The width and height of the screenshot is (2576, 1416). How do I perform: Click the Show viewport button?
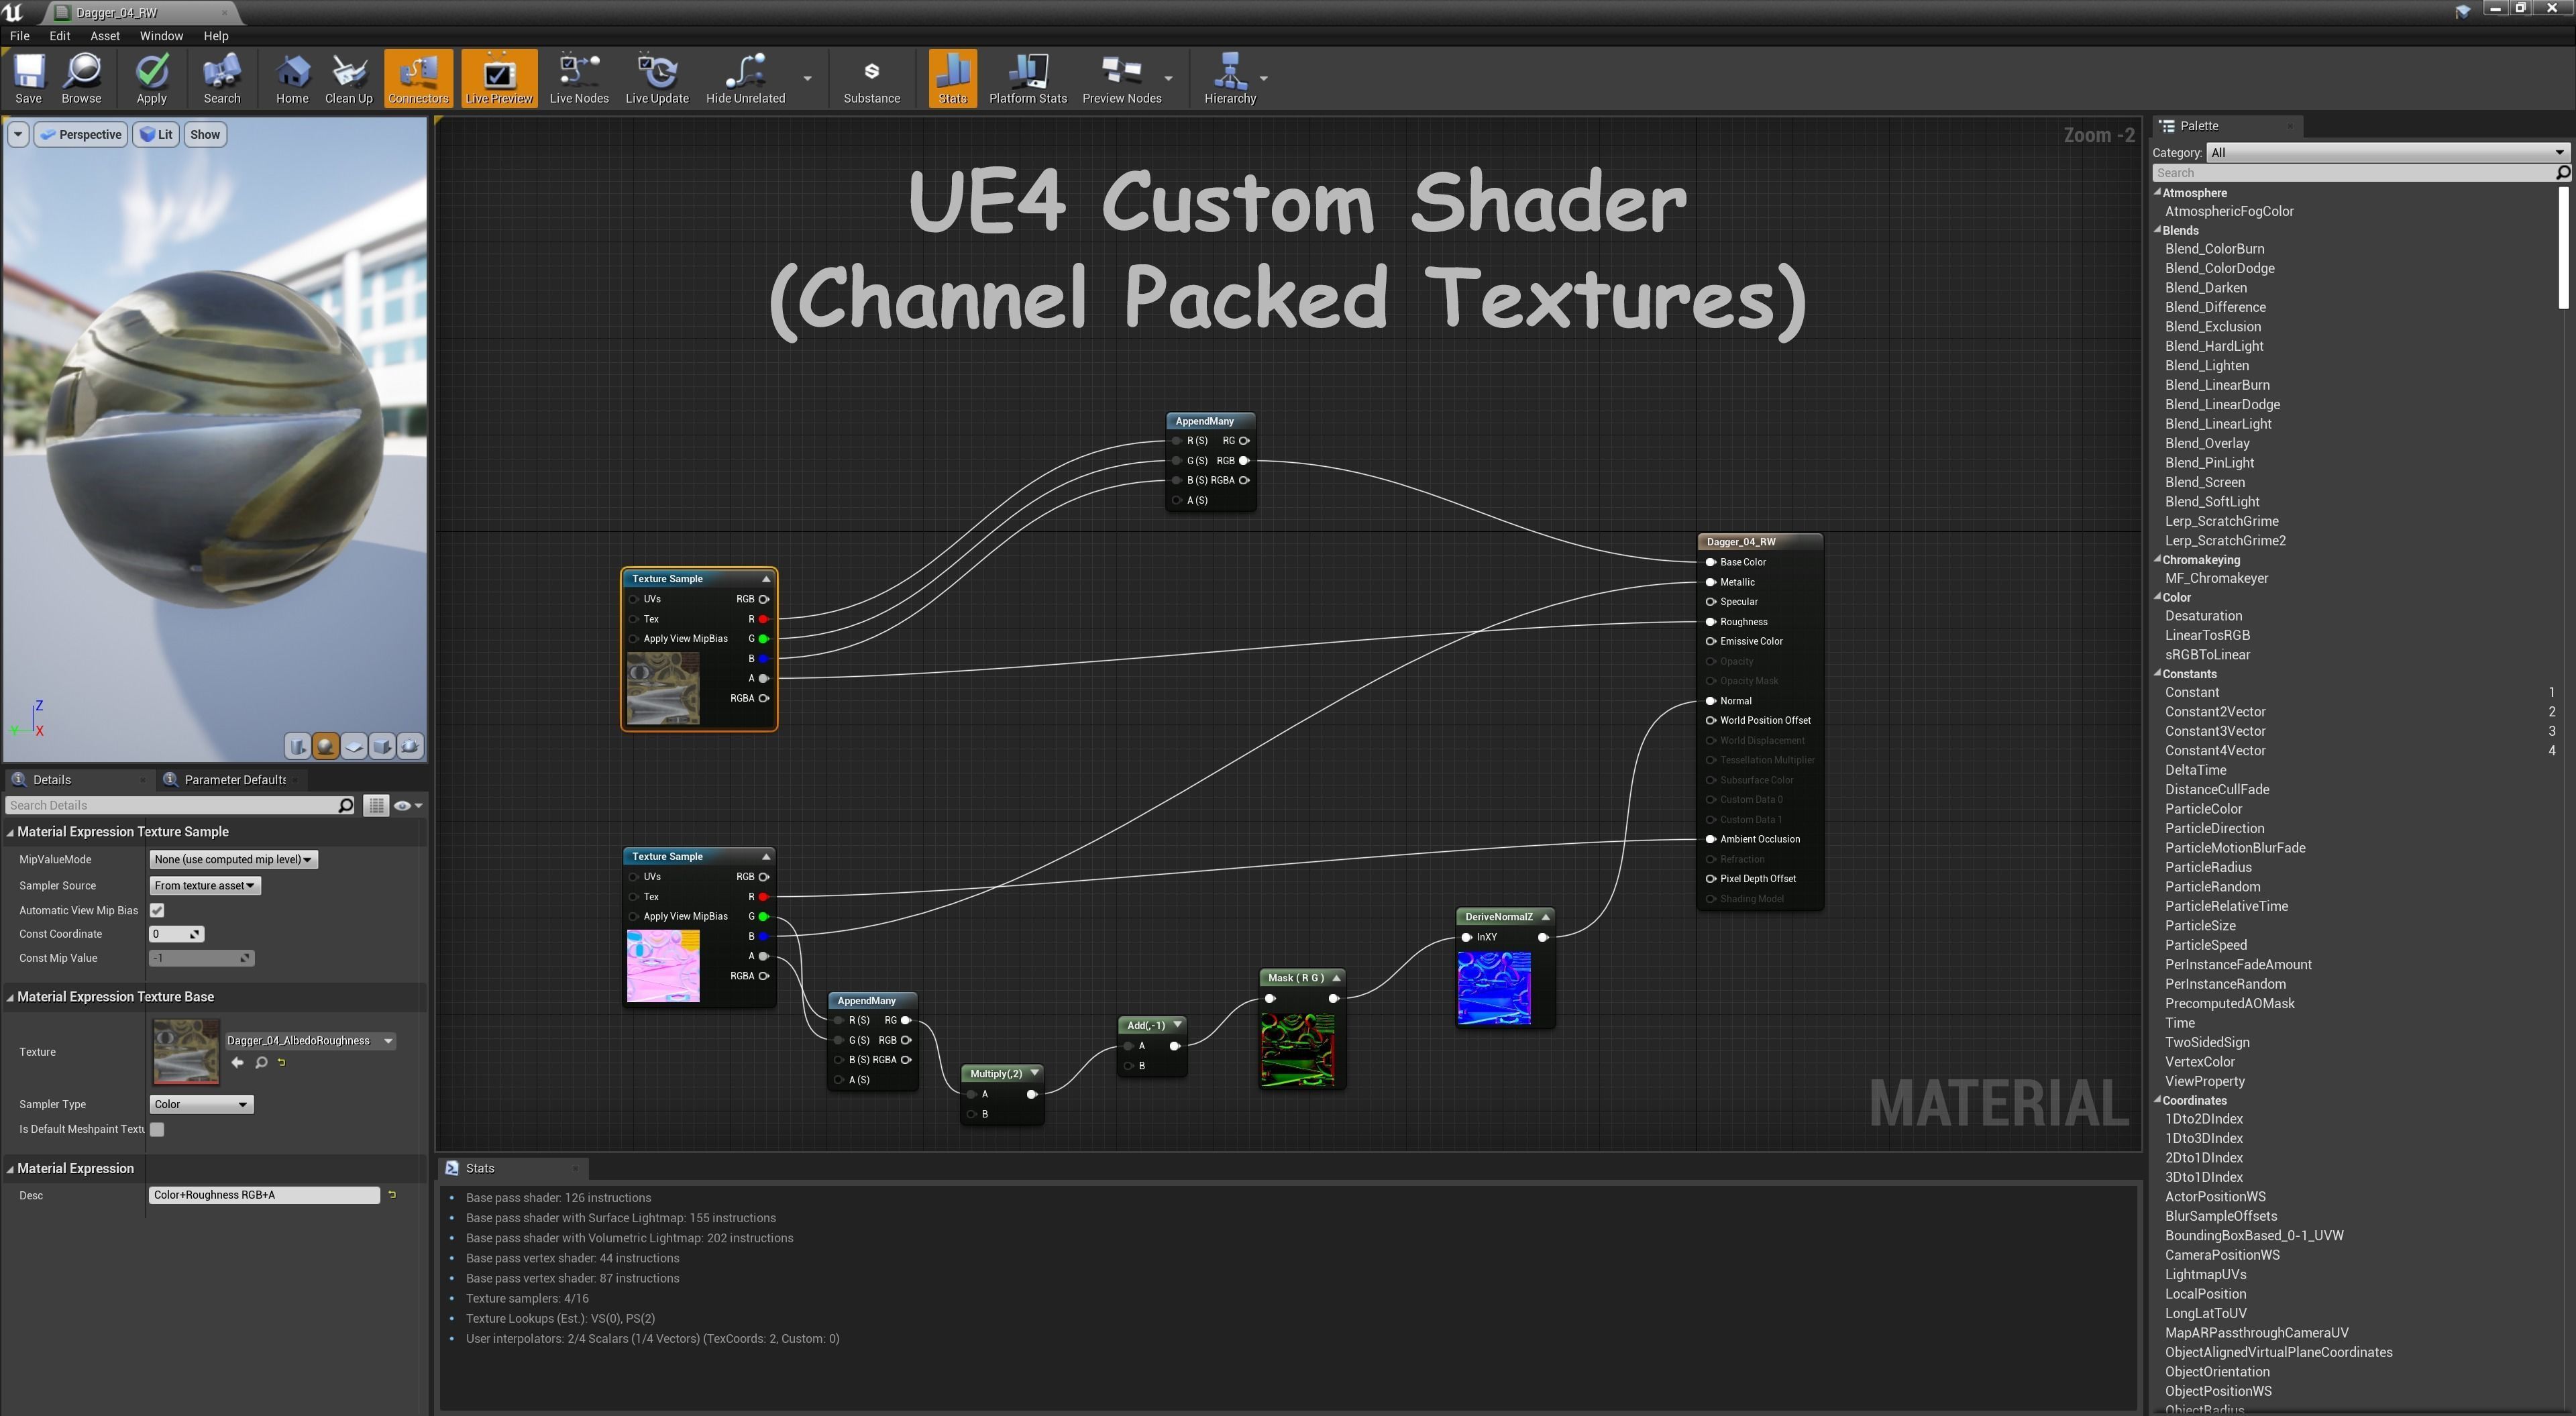click(205, 135)
